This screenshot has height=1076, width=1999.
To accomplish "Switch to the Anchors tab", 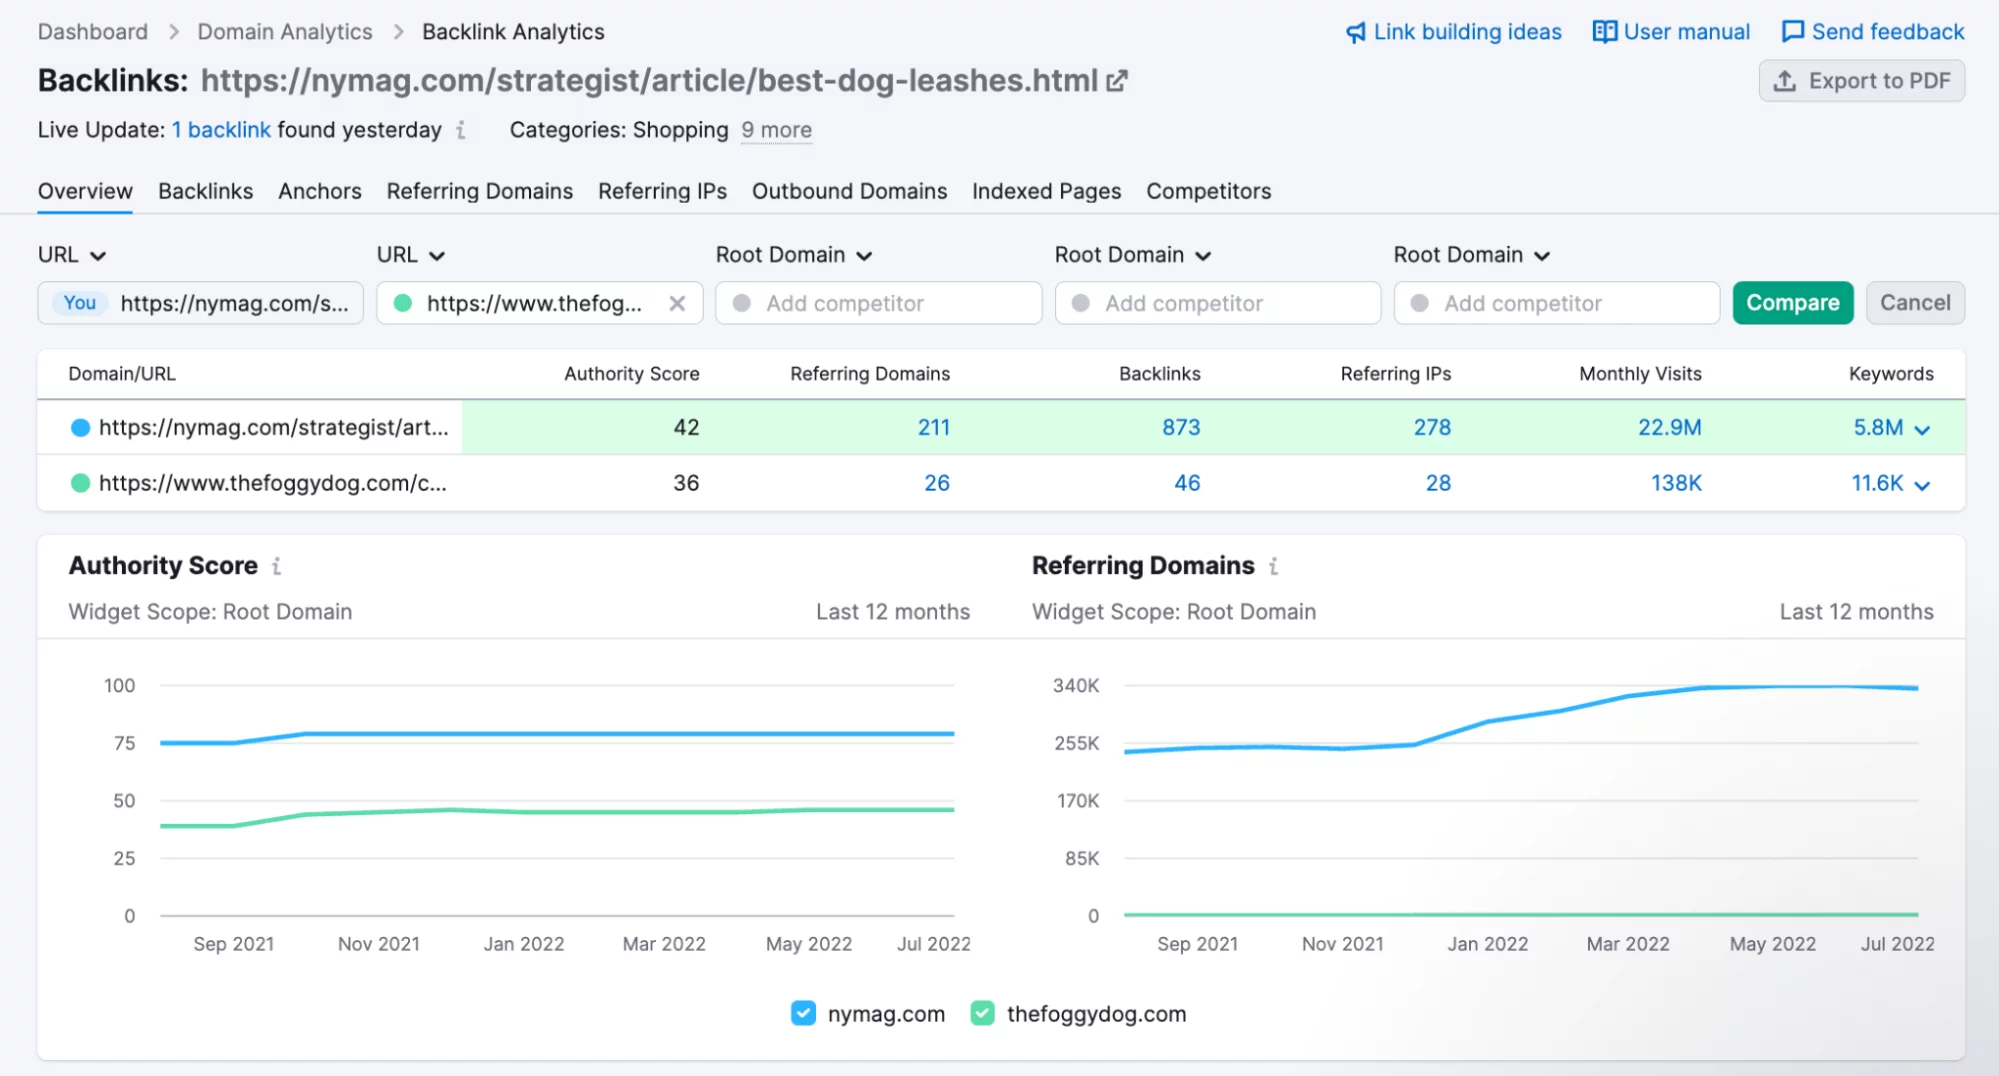I will pyautogui.click(x=320, y=191).
